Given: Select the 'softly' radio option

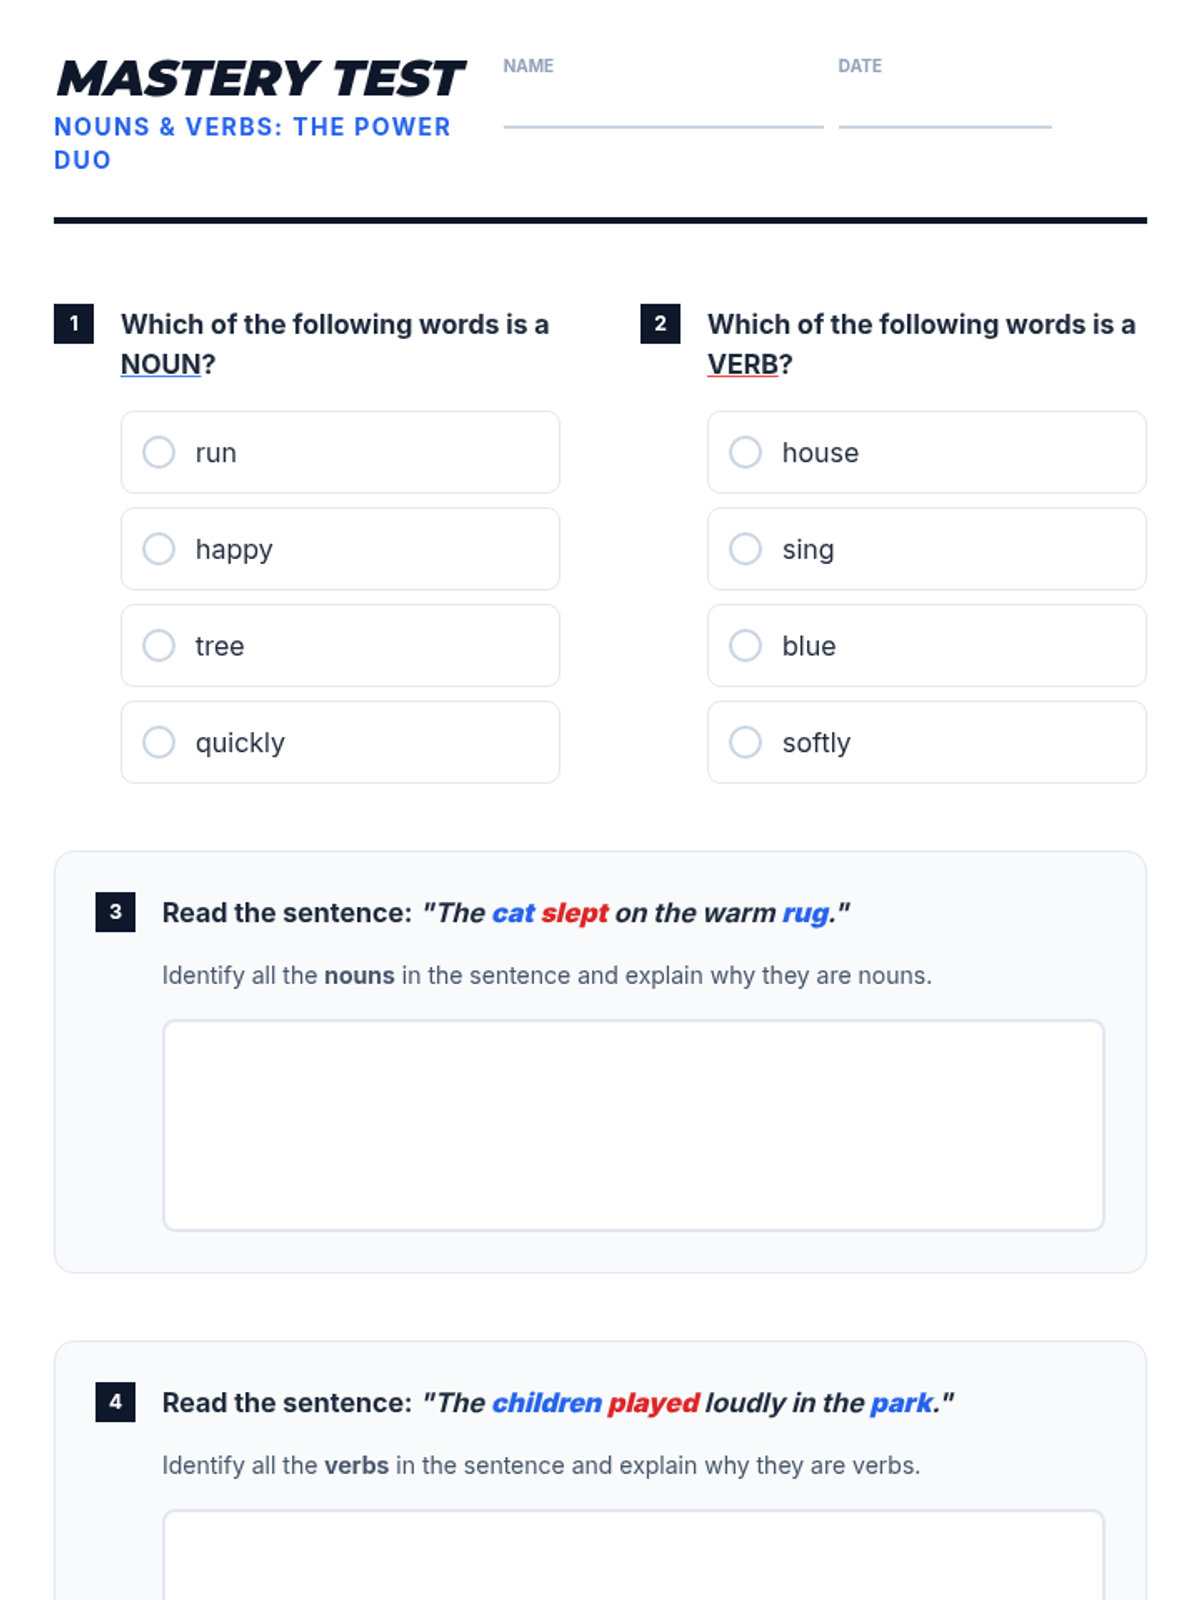Looking at the screenshot, I should (745, 742).
